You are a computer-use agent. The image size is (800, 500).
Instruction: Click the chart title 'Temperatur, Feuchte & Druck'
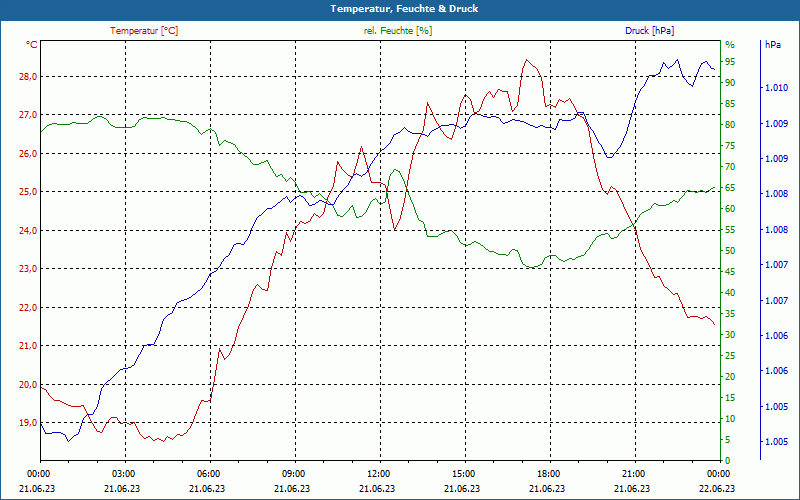click(404, 9)
